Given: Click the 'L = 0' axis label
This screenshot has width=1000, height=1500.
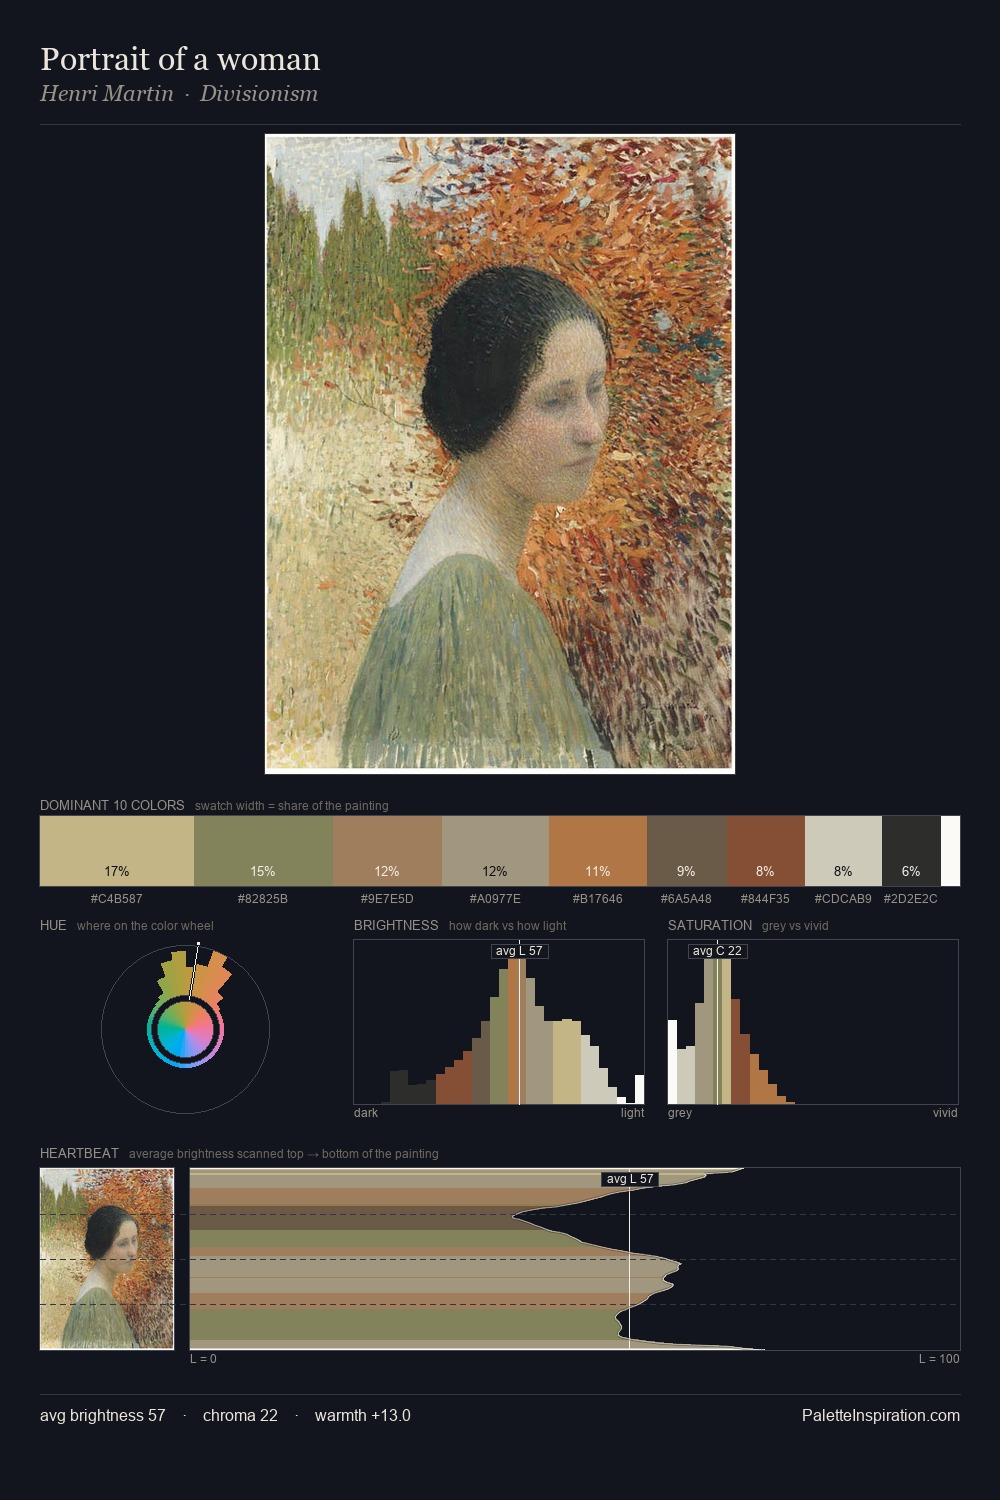Looking at the screenshot, I should pyautogui.click(x=203, y=1359).
